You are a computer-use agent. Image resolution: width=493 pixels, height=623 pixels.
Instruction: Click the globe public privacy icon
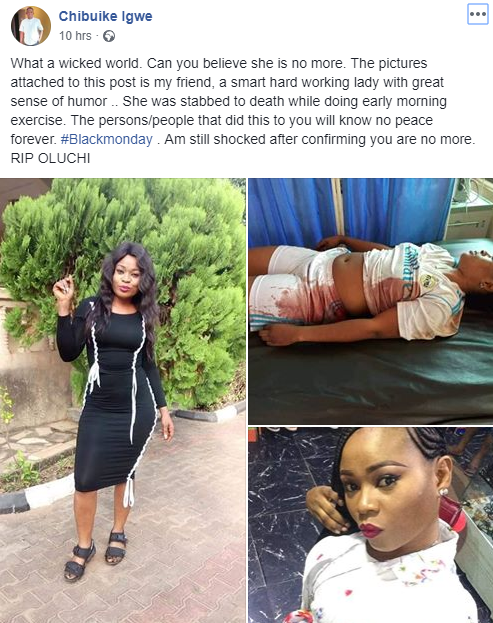(109, 36)
